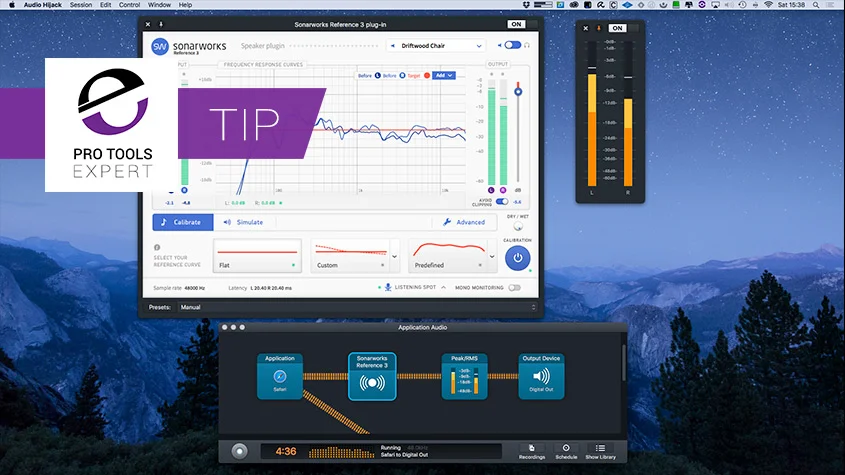This screenshot has width=845, height=475.
Task: Switch to the Calibrate tab
Action: pyautogui.click(x=183, y=222)
